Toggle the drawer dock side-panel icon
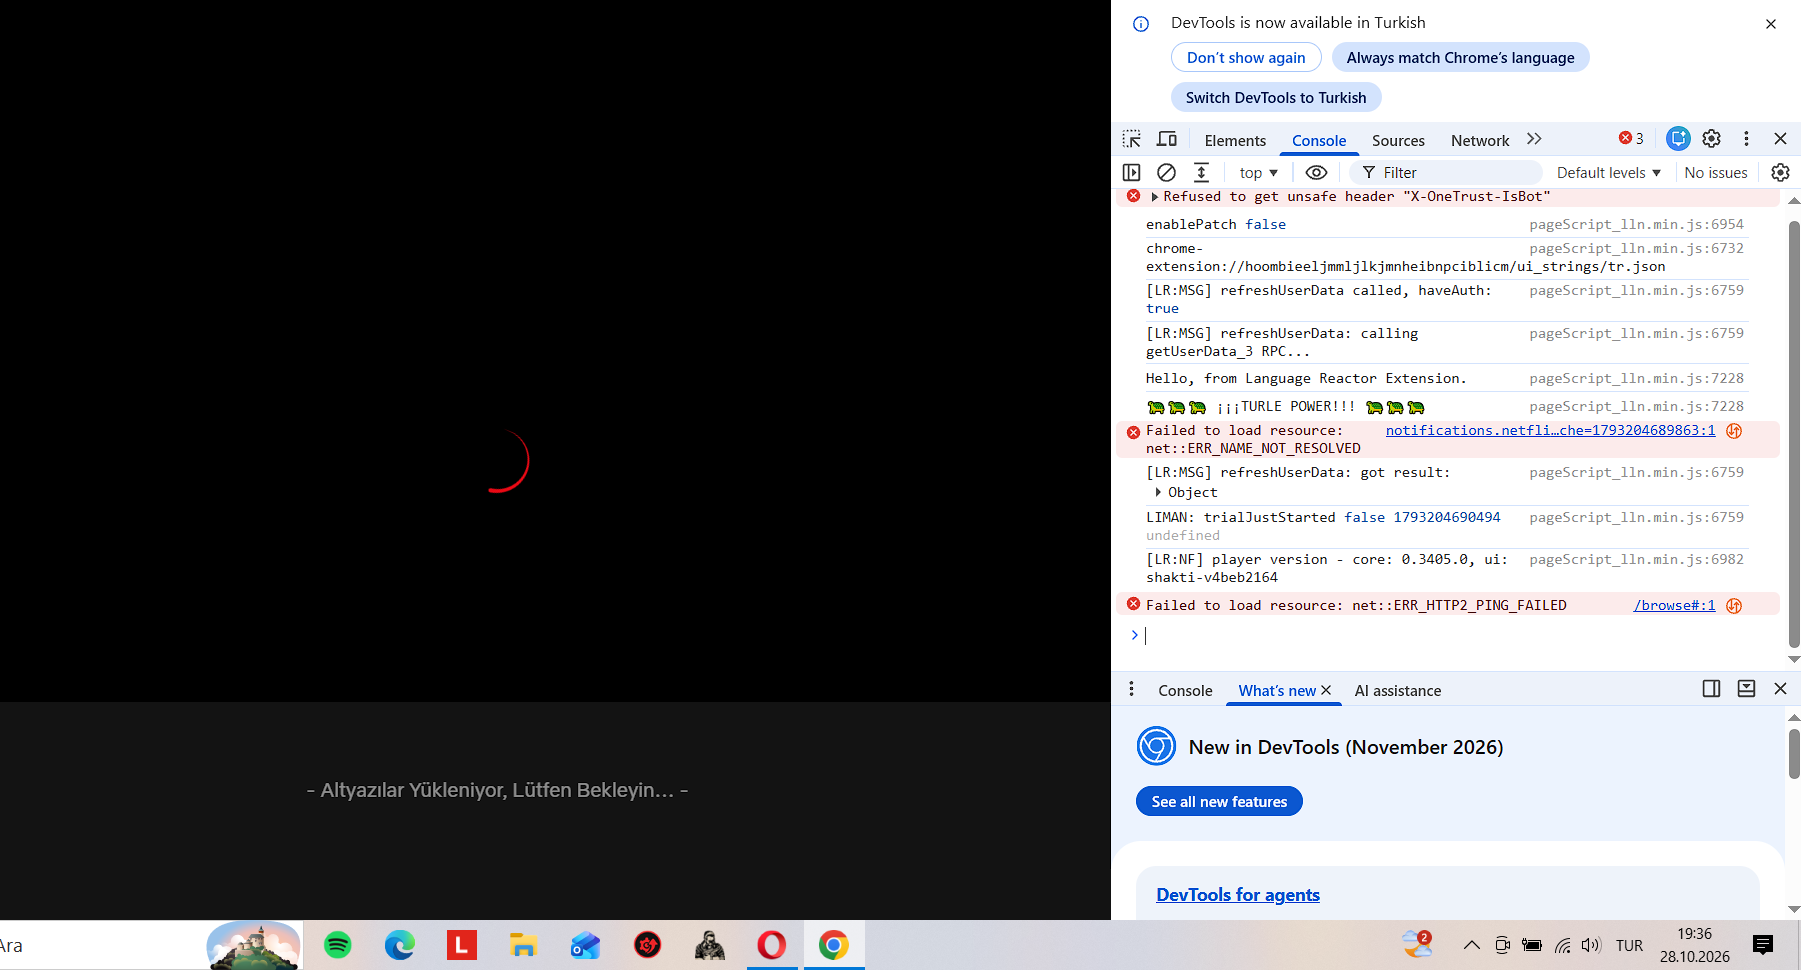This screenshot has width=1801, height=970. 1711,689
